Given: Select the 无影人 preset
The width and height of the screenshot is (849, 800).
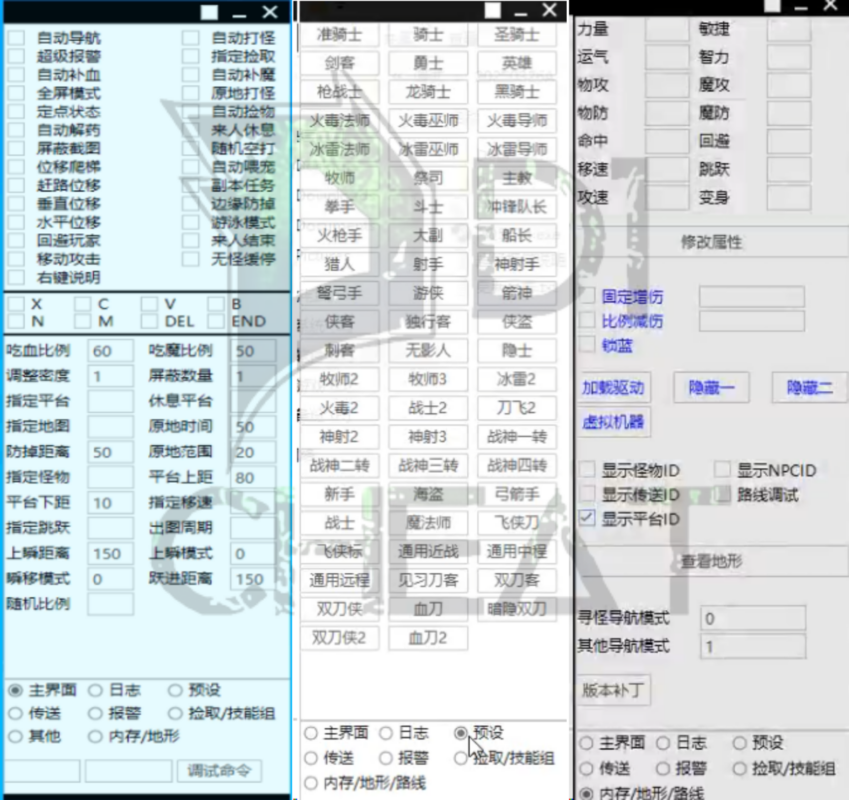Looking at the screenshot, I should 428,350.
